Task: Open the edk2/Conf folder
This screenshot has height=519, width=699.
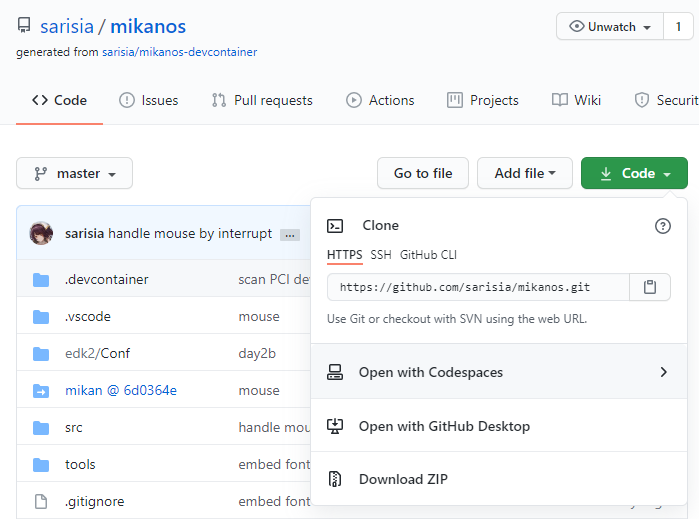Action: coord(98,354)
